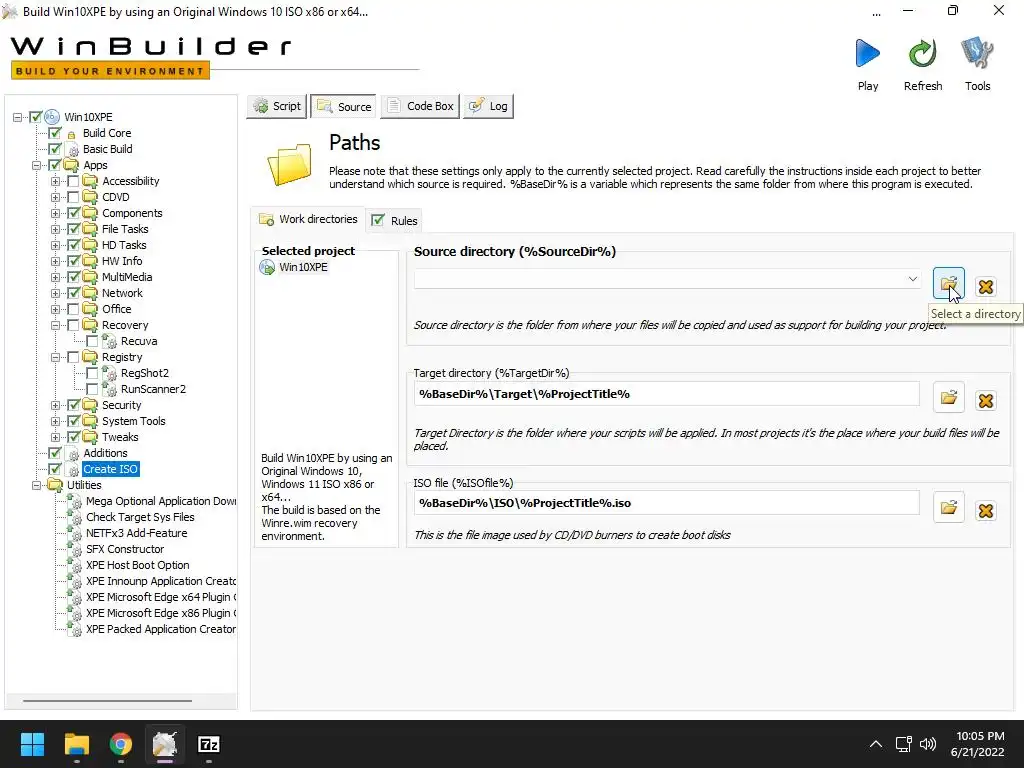Reset the Target directory with X icon

point(985,400)
